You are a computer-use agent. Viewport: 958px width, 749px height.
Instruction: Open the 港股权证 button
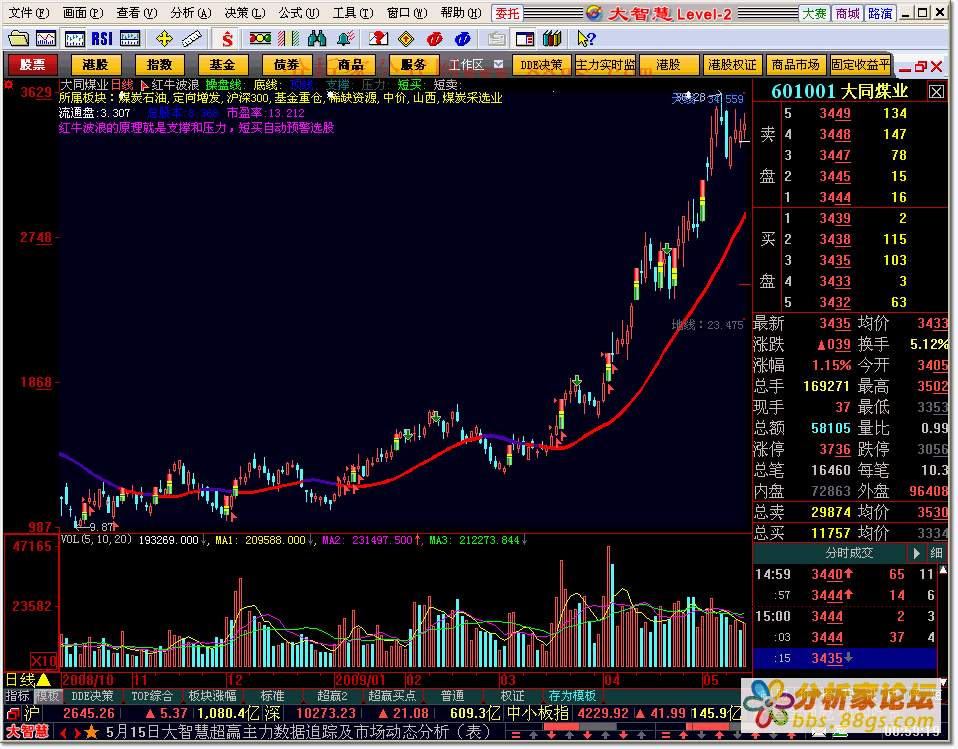(732, 65)
